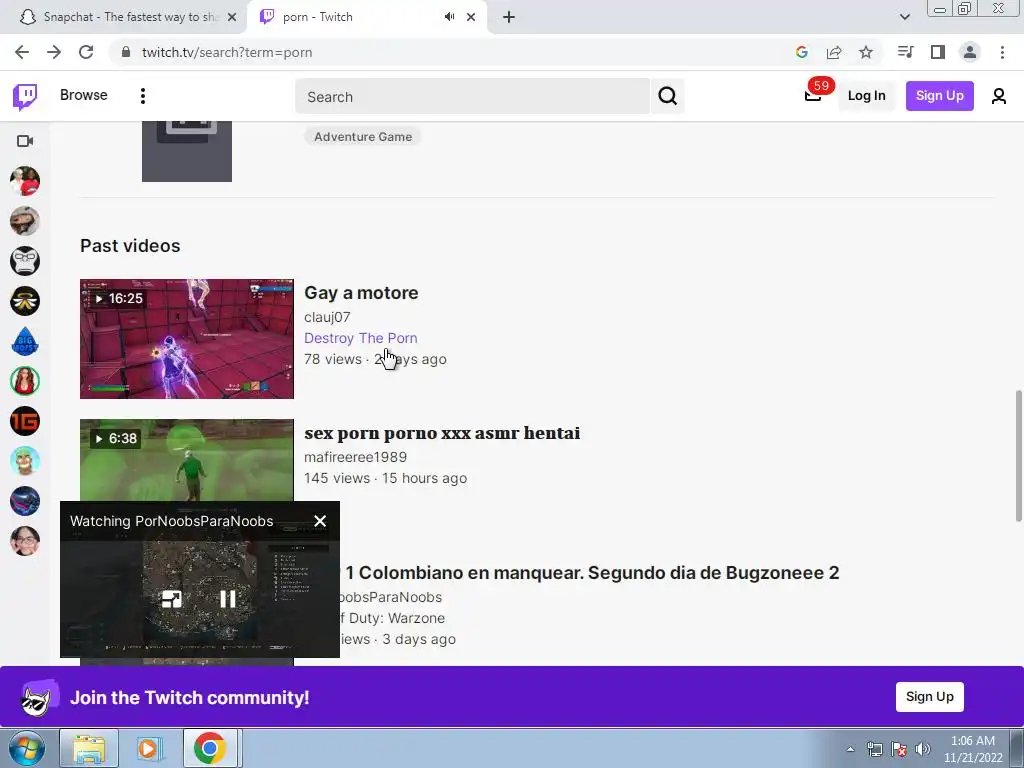Play the 6:38 video thumbnail
The height and width of the screenshot is (768, 1024).
pos(187,460)
